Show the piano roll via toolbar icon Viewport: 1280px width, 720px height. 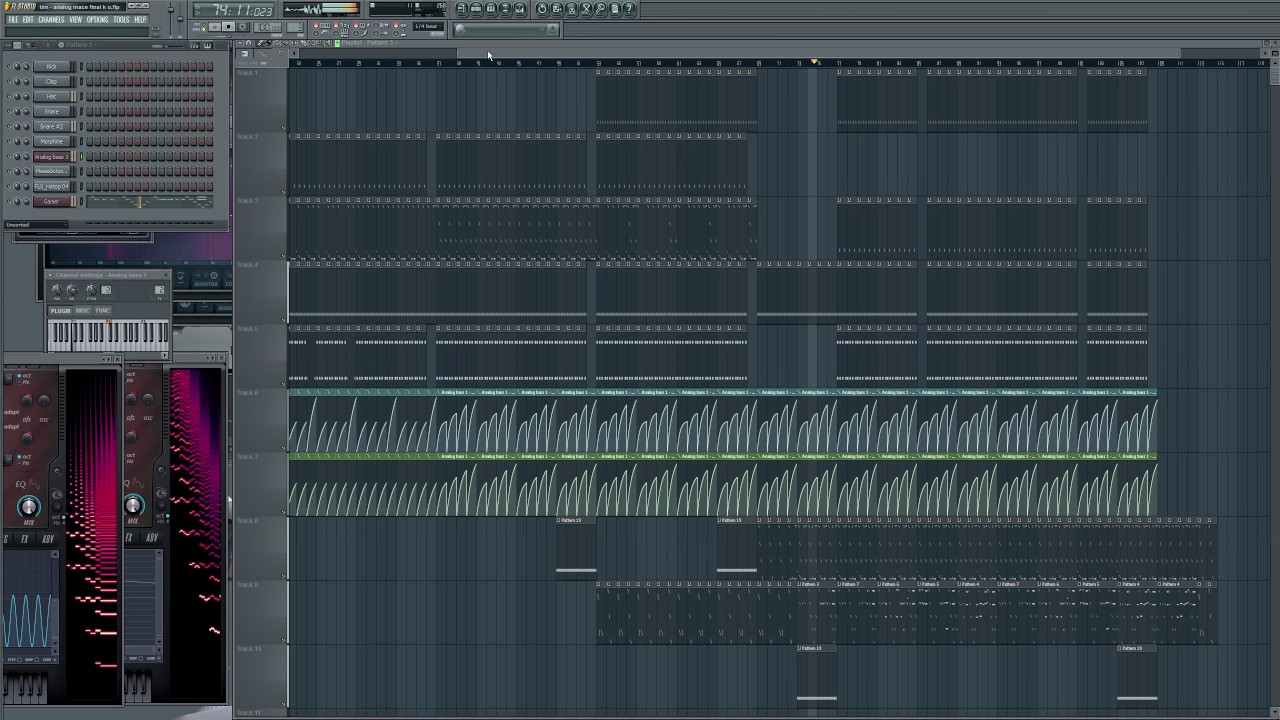point(490,9)
